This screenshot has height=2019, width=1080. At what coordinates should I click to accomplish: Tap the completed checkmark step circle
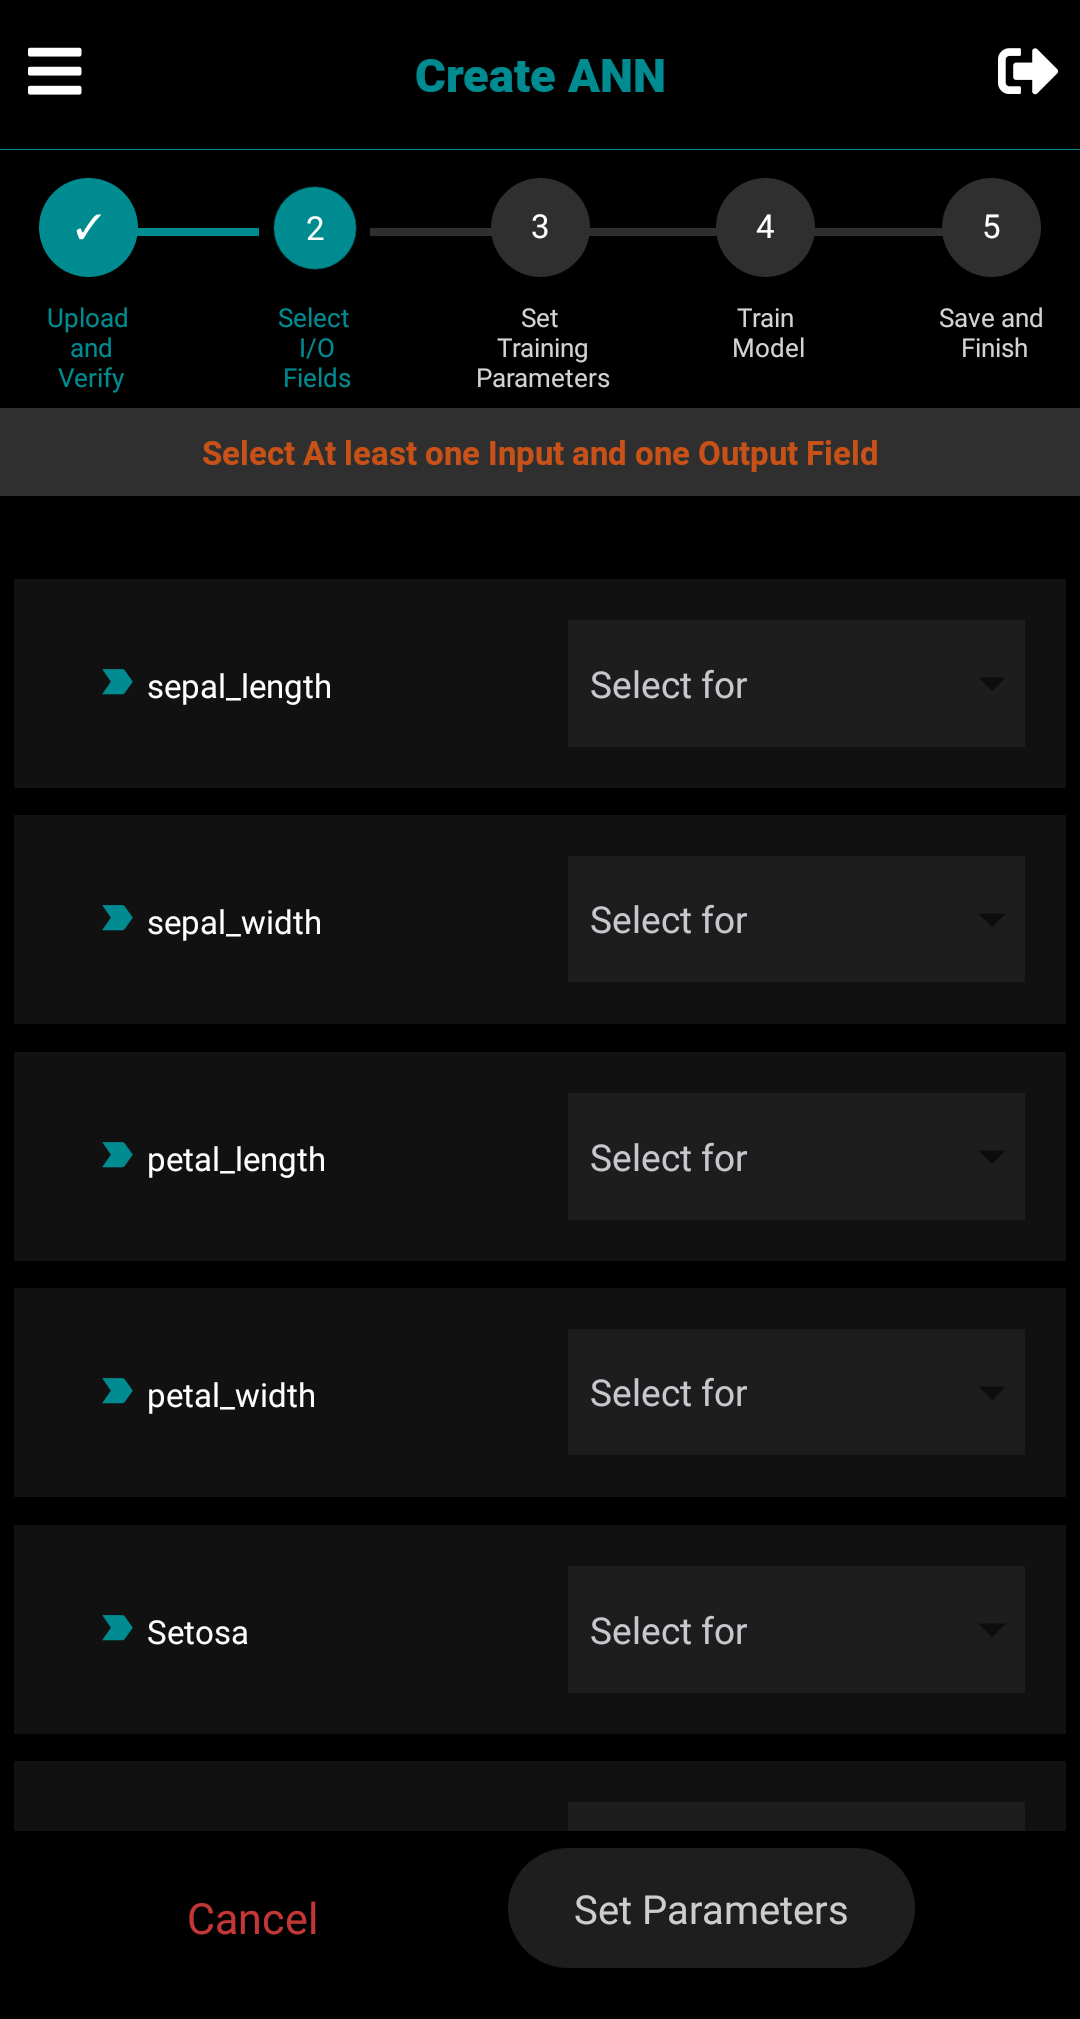tap(88, 228)
